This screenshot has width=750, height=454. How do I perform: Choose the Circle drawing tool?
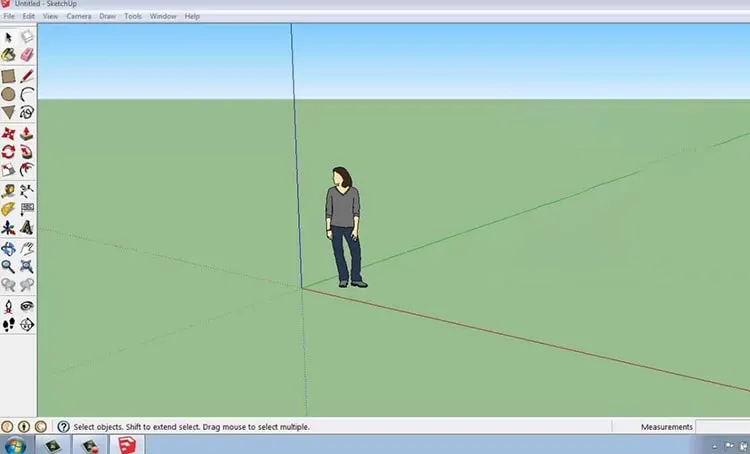(x=8, y=94)
